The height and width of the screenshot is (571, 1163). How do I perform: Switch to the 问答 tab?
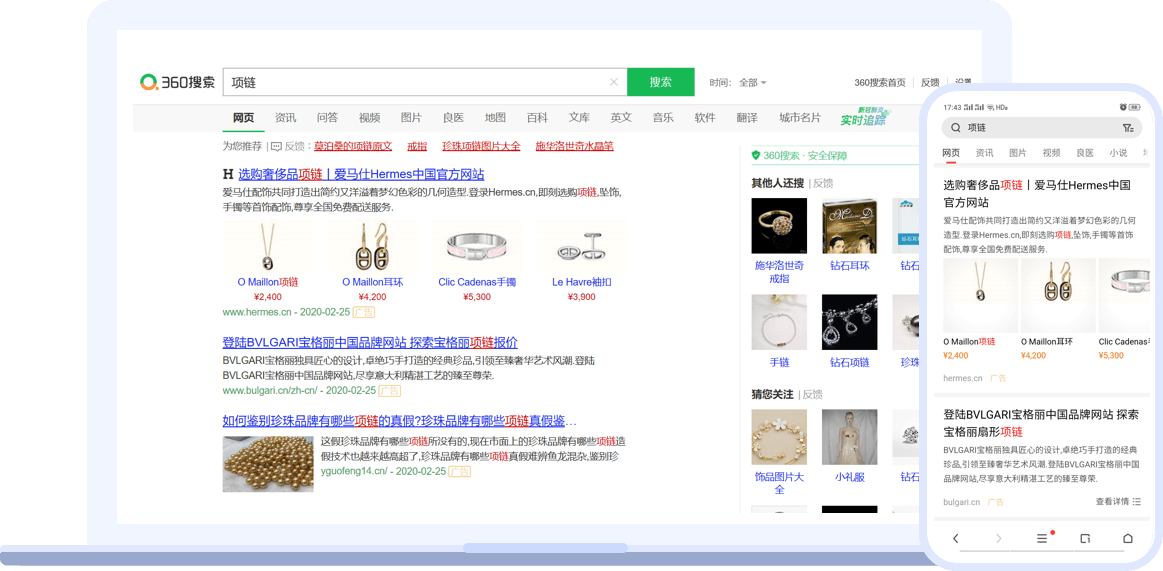(327, 117)
